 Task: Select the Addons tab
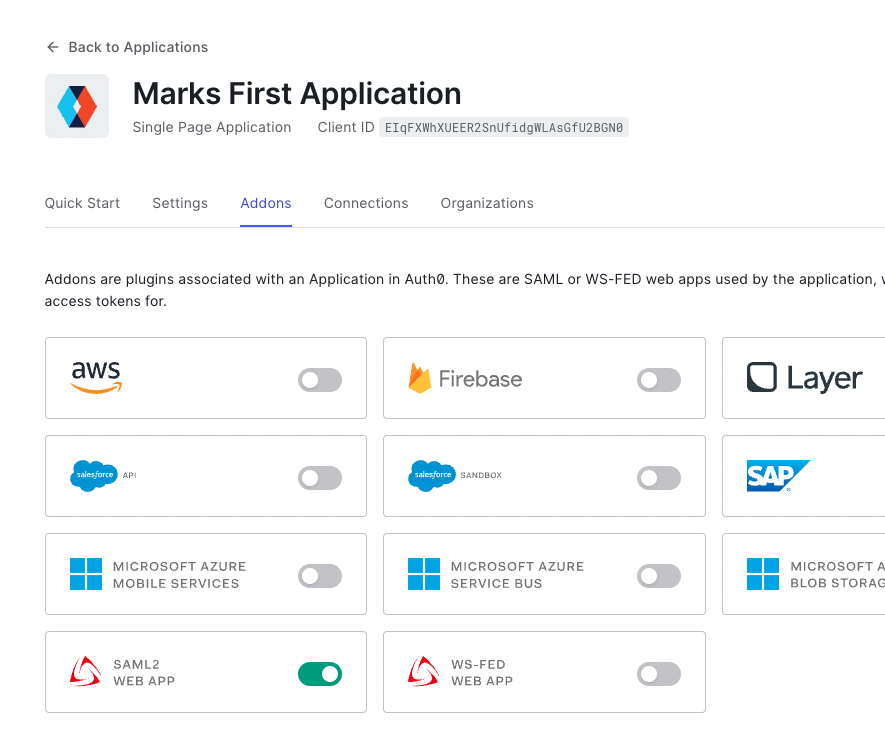(x=266, y=203)
